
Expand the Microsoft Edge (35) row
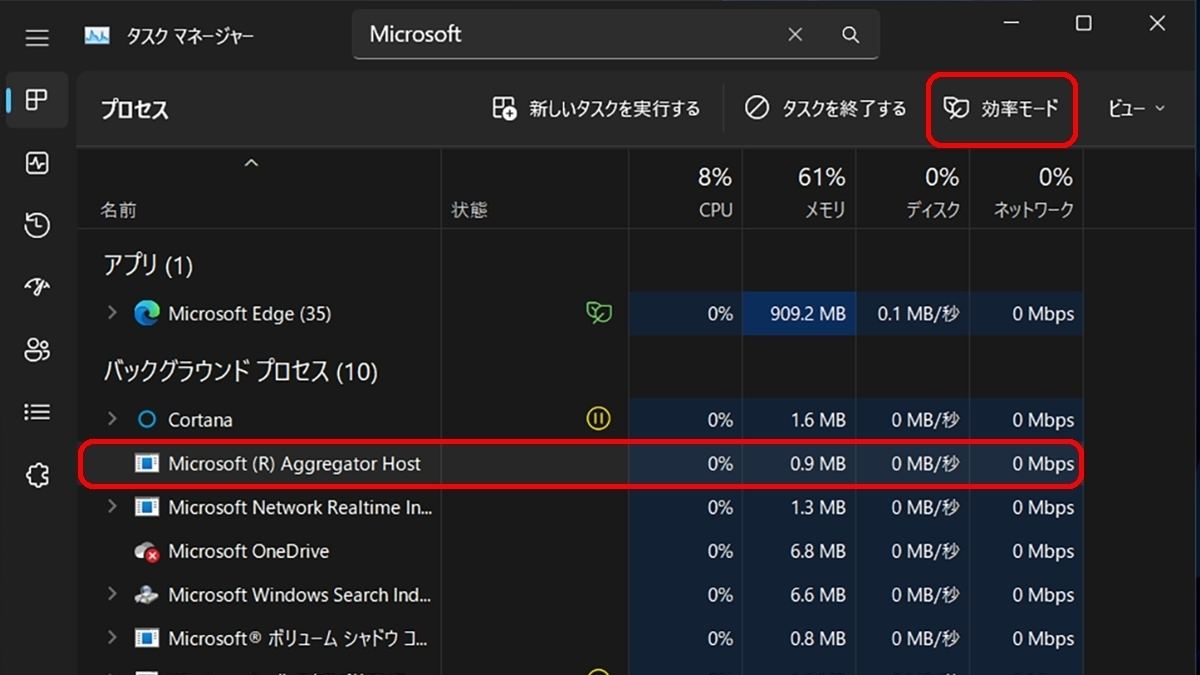112,314
